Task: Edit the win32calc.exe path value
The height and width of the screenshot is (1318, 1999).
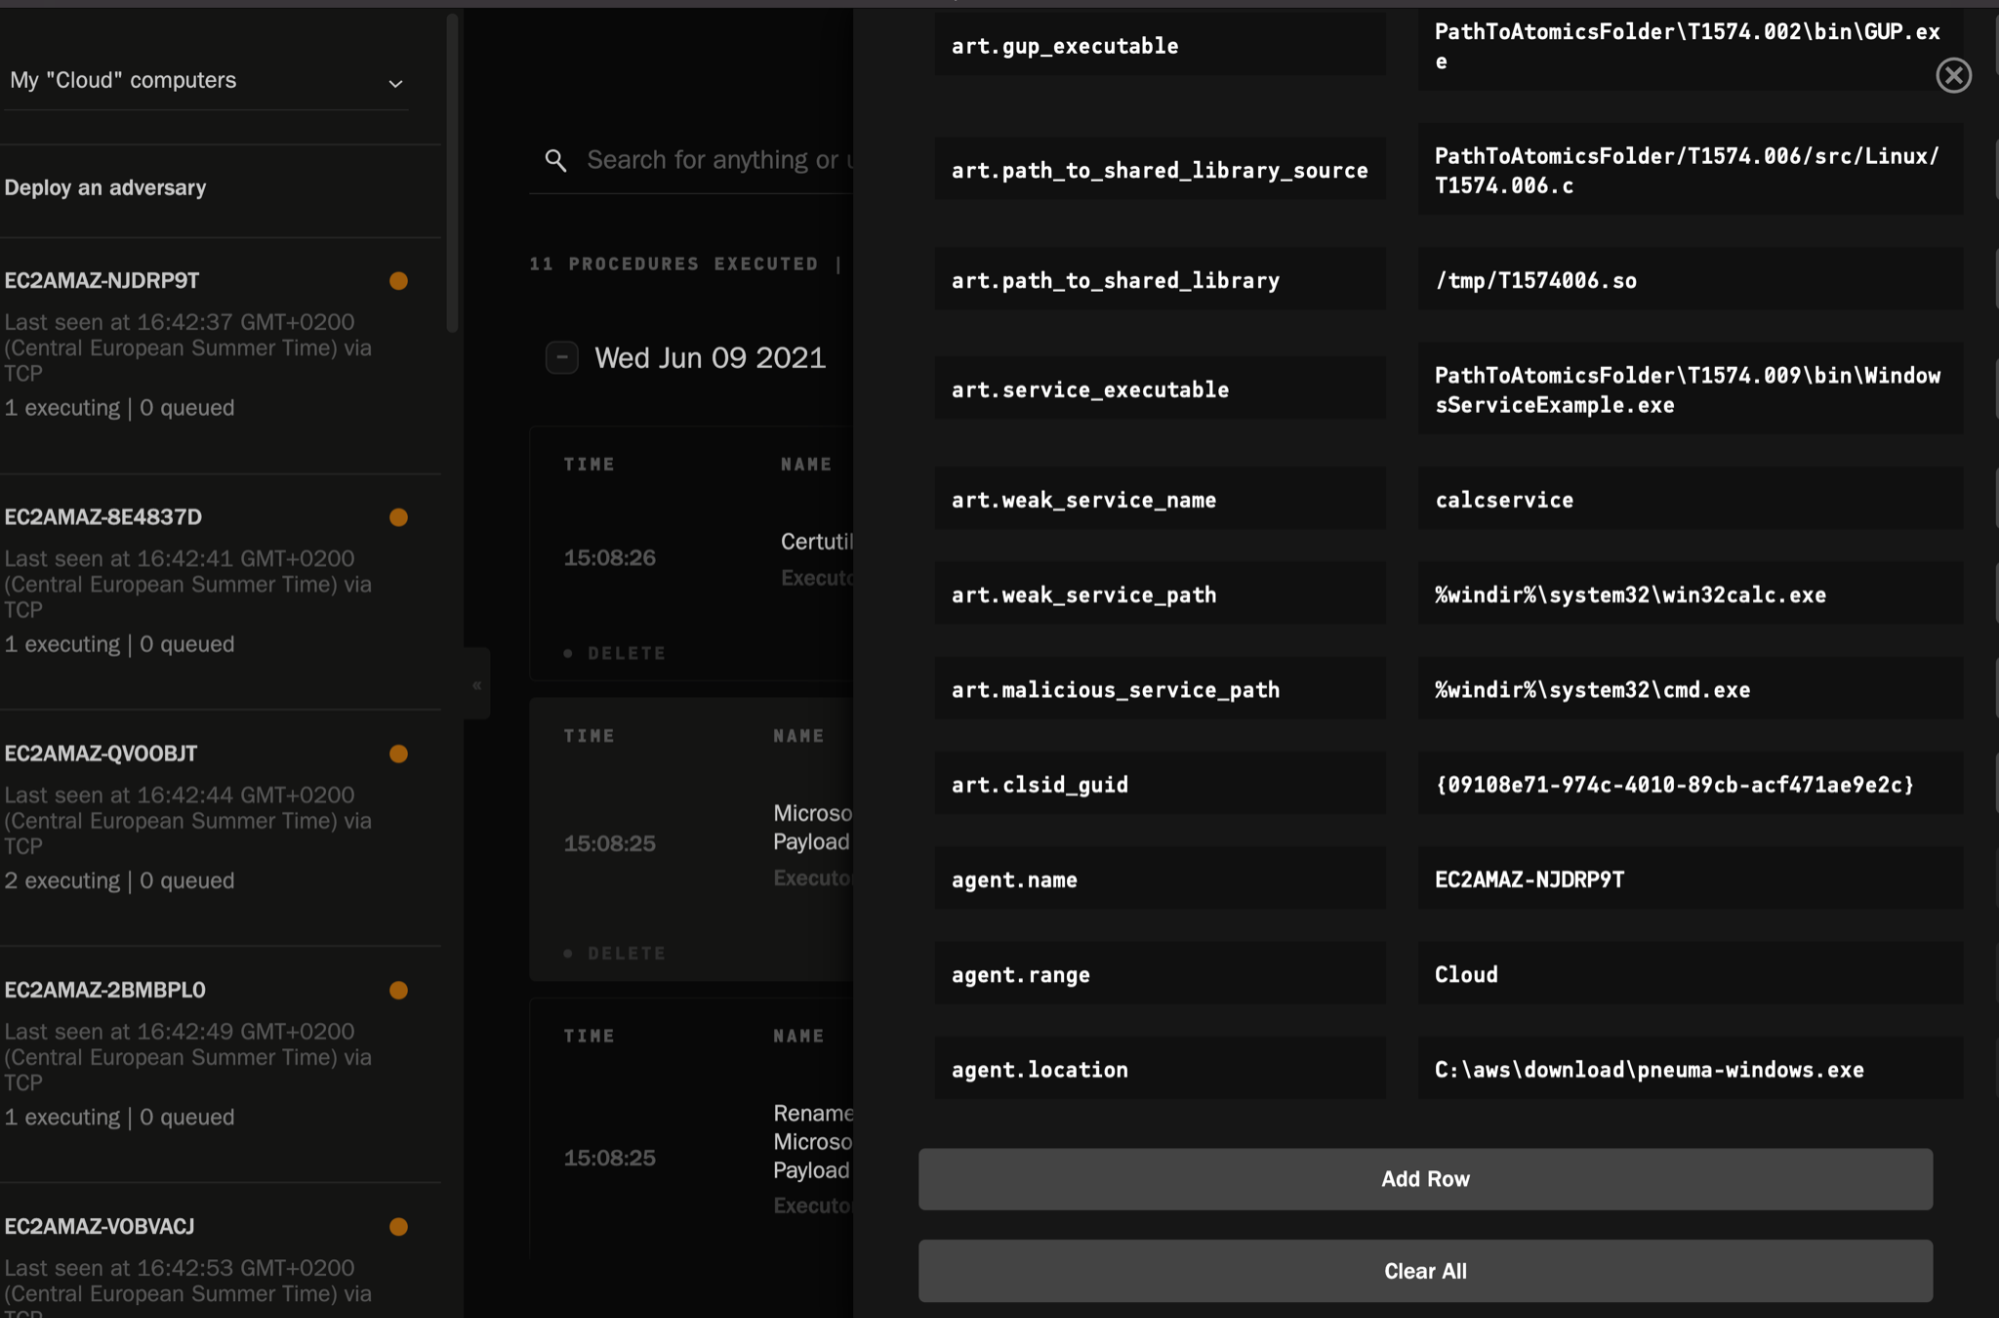Action: point(1690,594)
